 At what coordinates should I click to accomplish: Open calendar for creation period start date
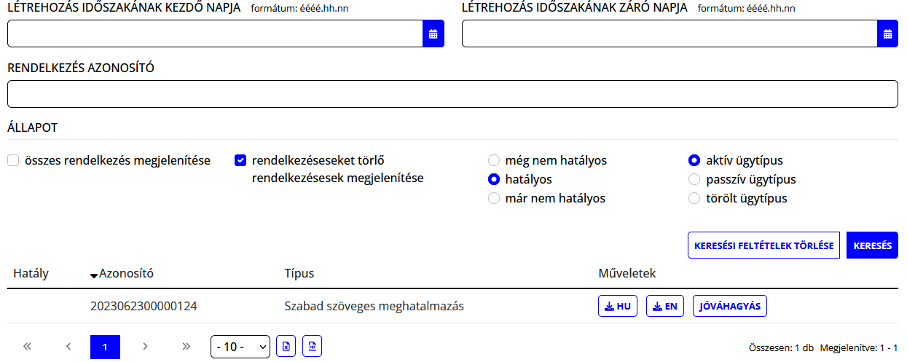coord(433,34)
